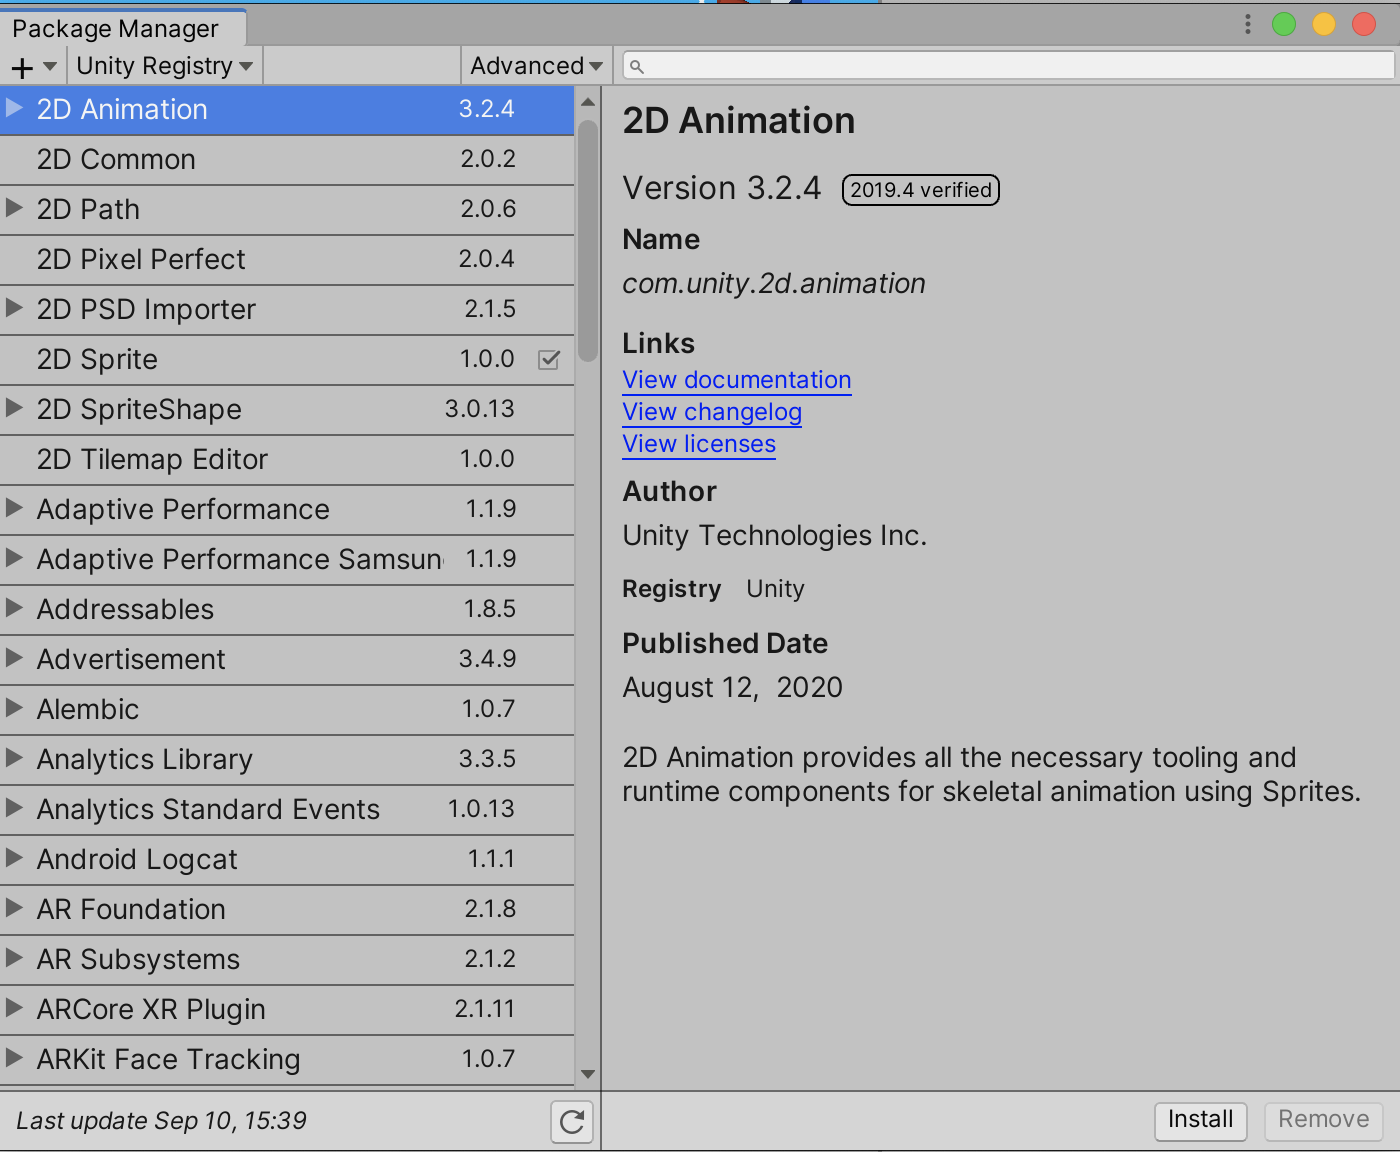The width and height of the screenshot is (1400, 1152).
Task: Click the scroll up arrow in package list
Action: pos(588,101)
